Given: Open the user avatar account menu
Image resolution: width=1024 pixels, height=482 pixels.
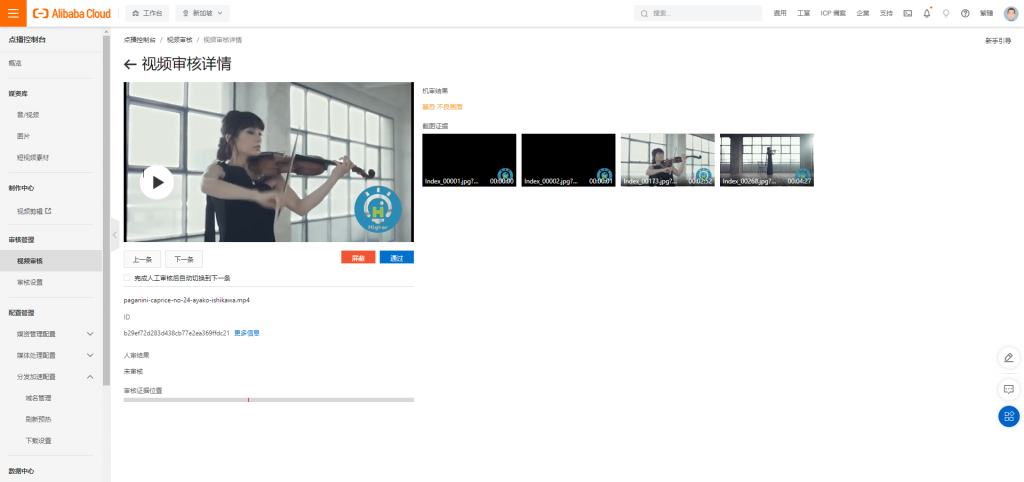Looking at the screenshot, I should point(1011,13).
